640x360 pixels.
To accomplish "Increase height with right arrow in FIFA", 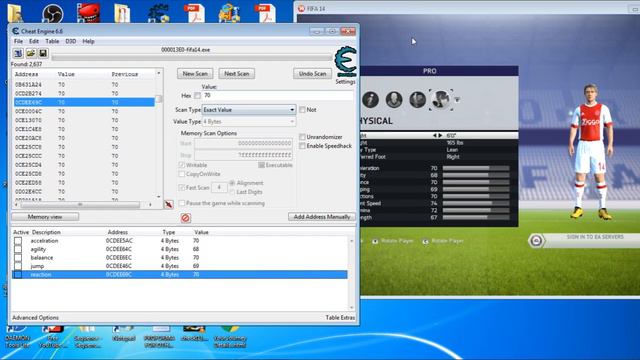I will tap(440, 136).
